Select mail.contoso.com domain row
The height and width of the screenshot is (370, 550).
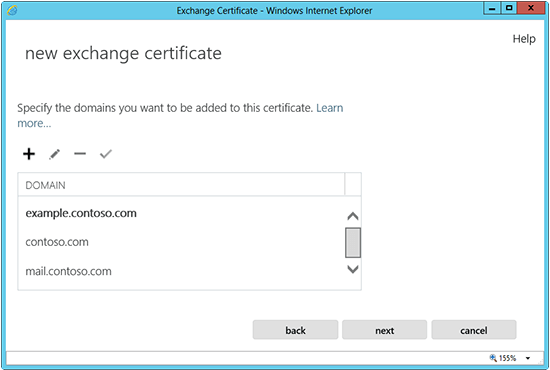(x=181, y=271)
